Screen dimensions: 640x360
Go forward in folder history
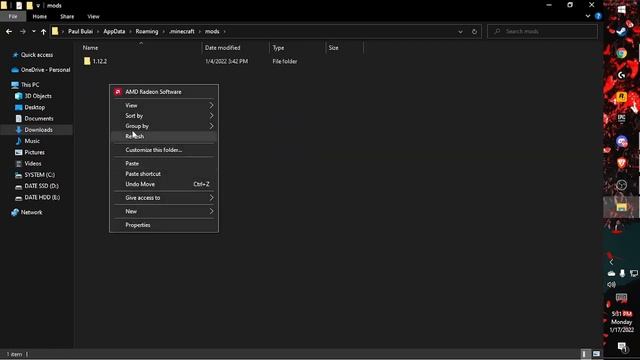tap(23, 31)
